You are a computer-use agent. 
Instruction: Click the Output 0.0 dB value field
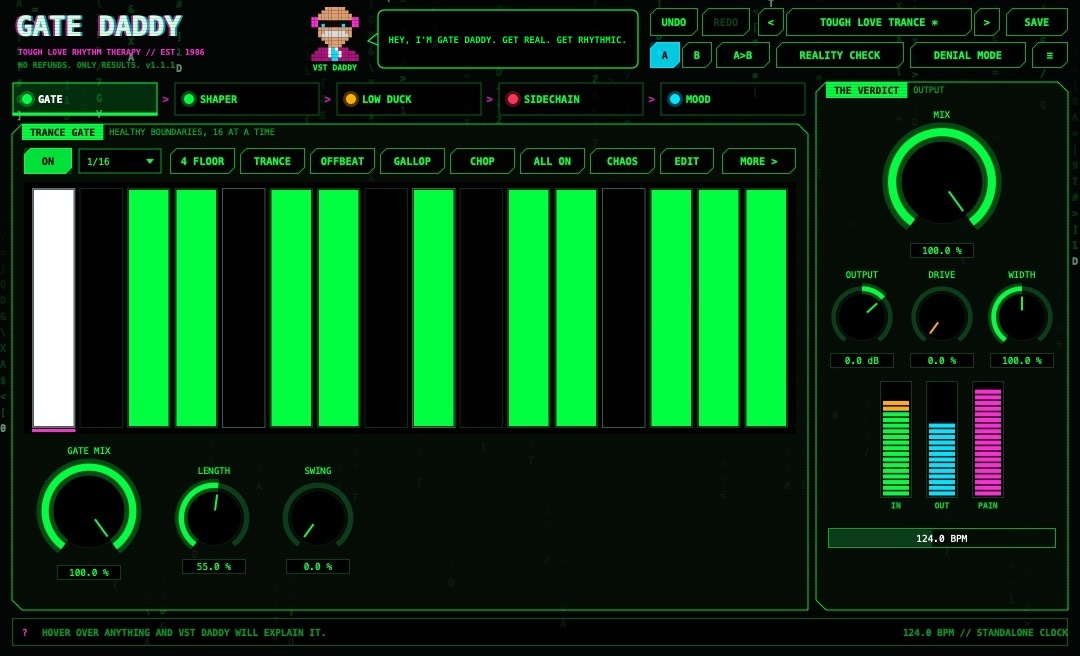(862, 360)
